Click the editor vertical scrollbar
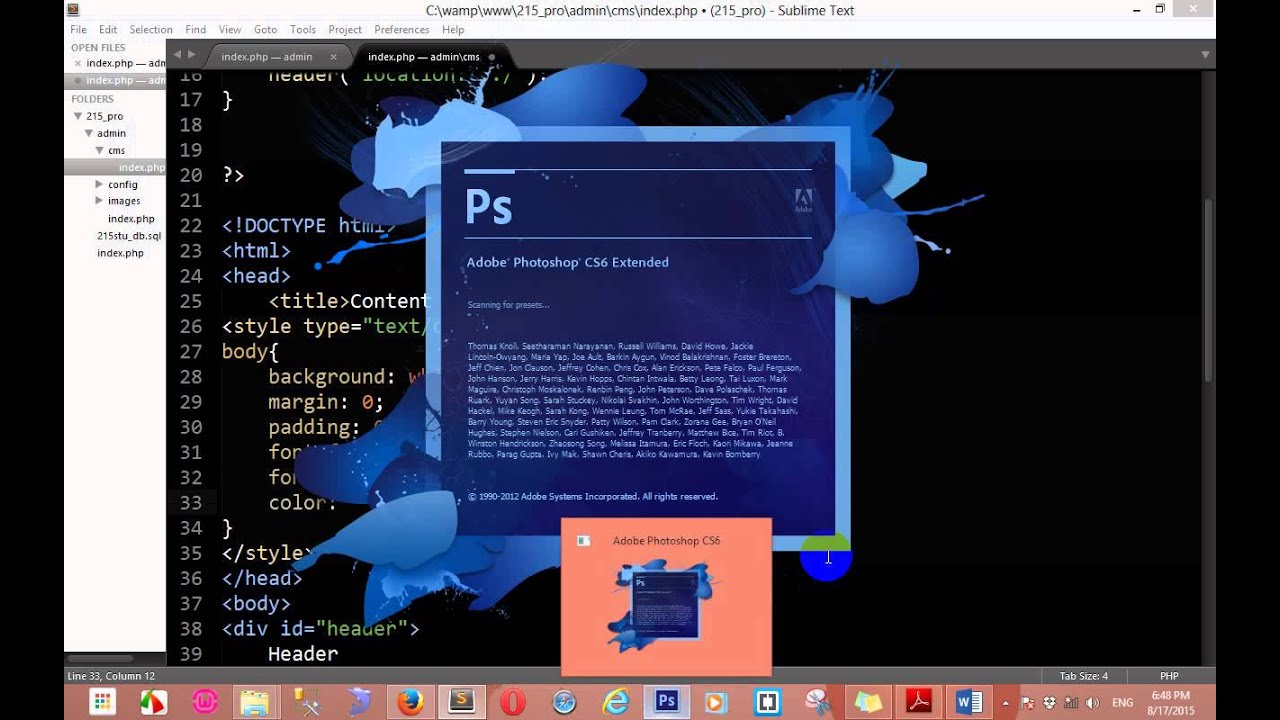Image resolution: width=1280 pixels, height=720 pixels. pos(1208,290)
